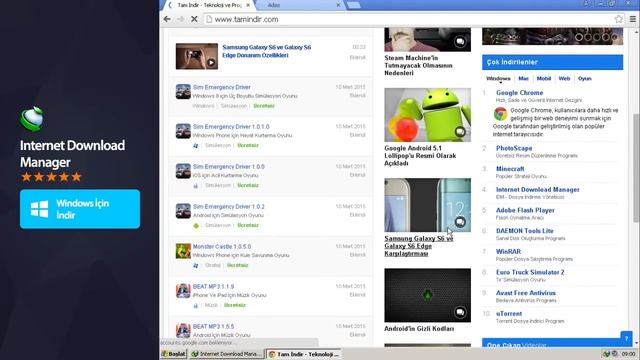Open comments on Android Lollipop article image
This screenshot has height=360, width=640.
point(460,131)
